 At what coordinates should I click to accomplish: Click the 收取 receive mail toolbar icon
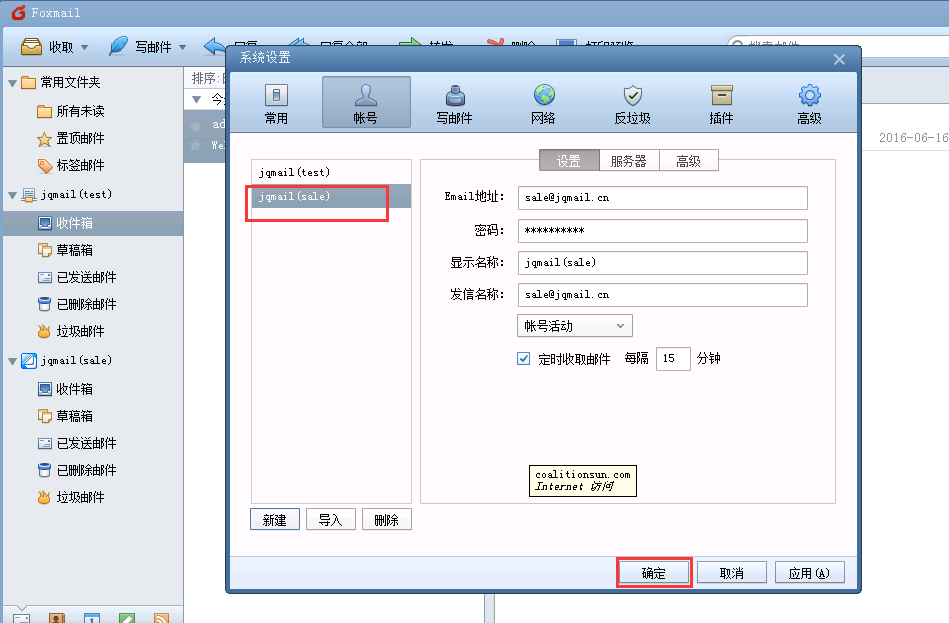click(x=32, y=47)
